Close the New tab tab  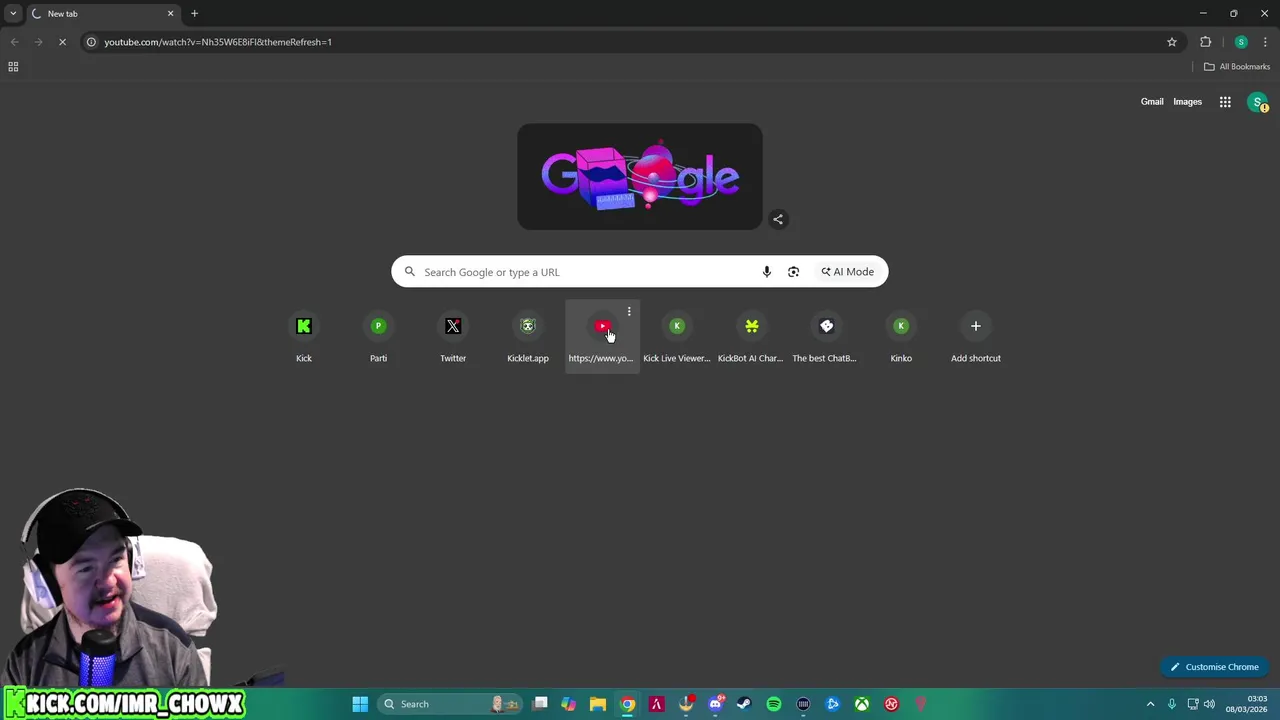click(170, 14)
